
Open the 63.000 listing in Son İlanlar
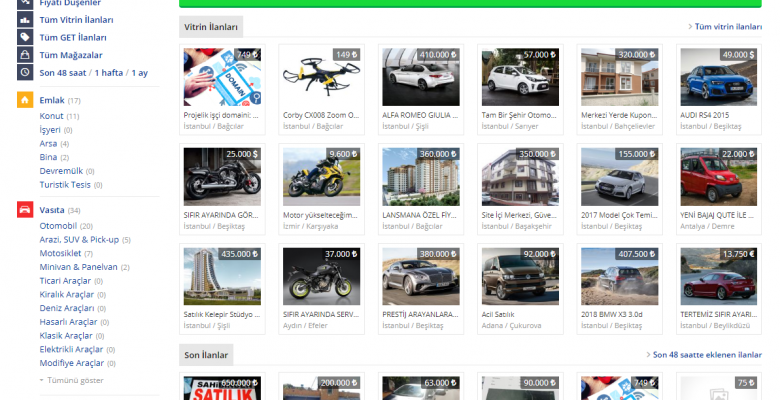421,387
